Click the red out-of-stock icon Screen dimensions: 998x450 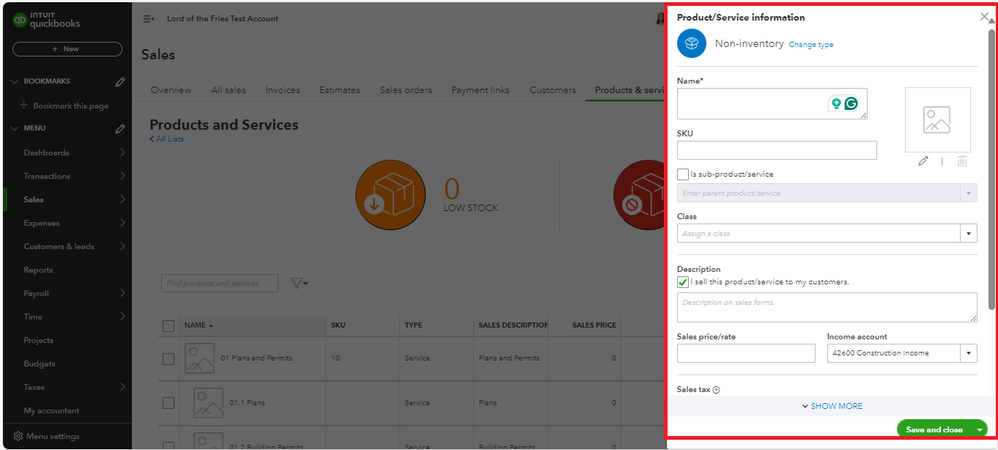pos(640,195)
